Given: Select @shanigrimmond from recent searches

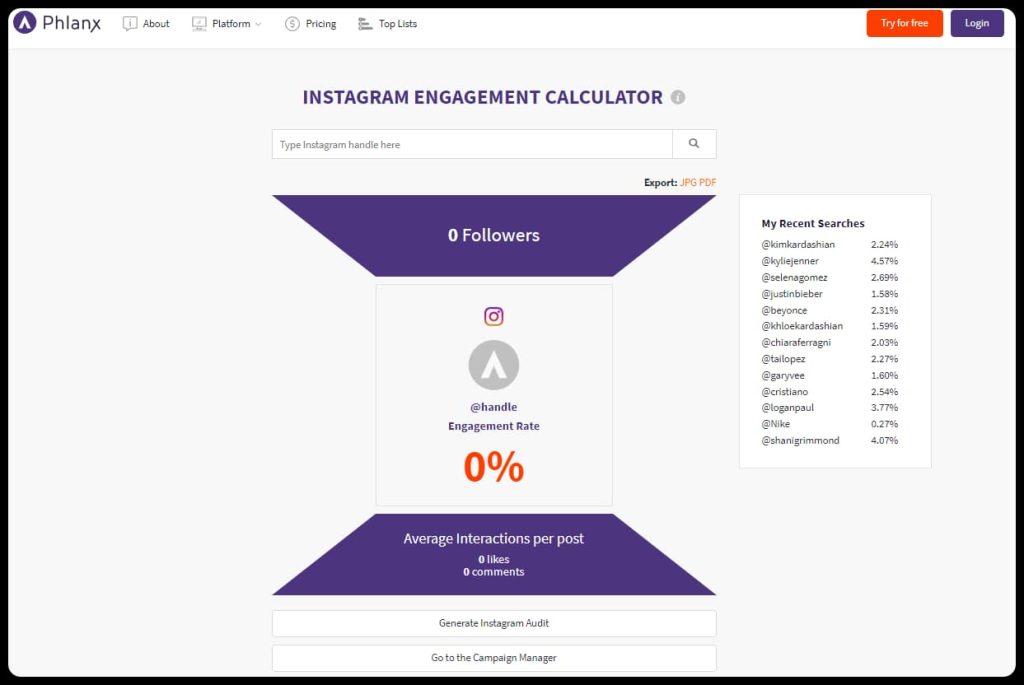Looking at the screenshot, I should (801, 440).
